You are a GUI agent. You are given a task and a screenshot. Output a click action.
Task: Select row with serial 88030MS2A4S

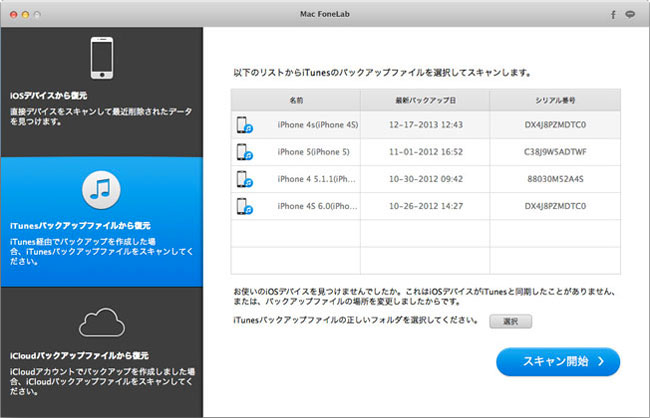tap(555, 179)
